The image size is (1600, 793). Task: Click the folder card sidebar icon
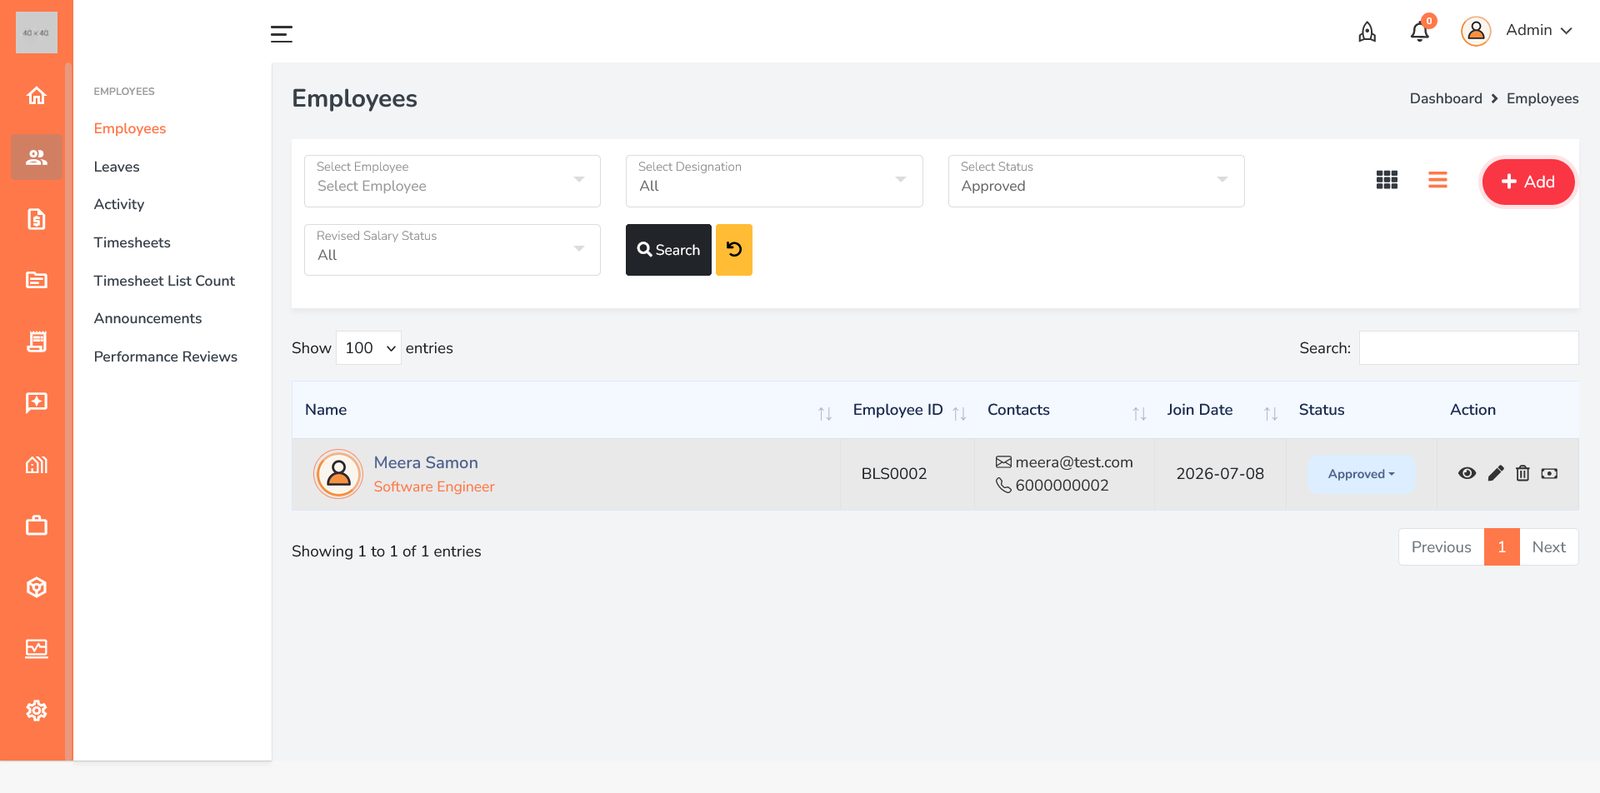[x=36, y=280]
